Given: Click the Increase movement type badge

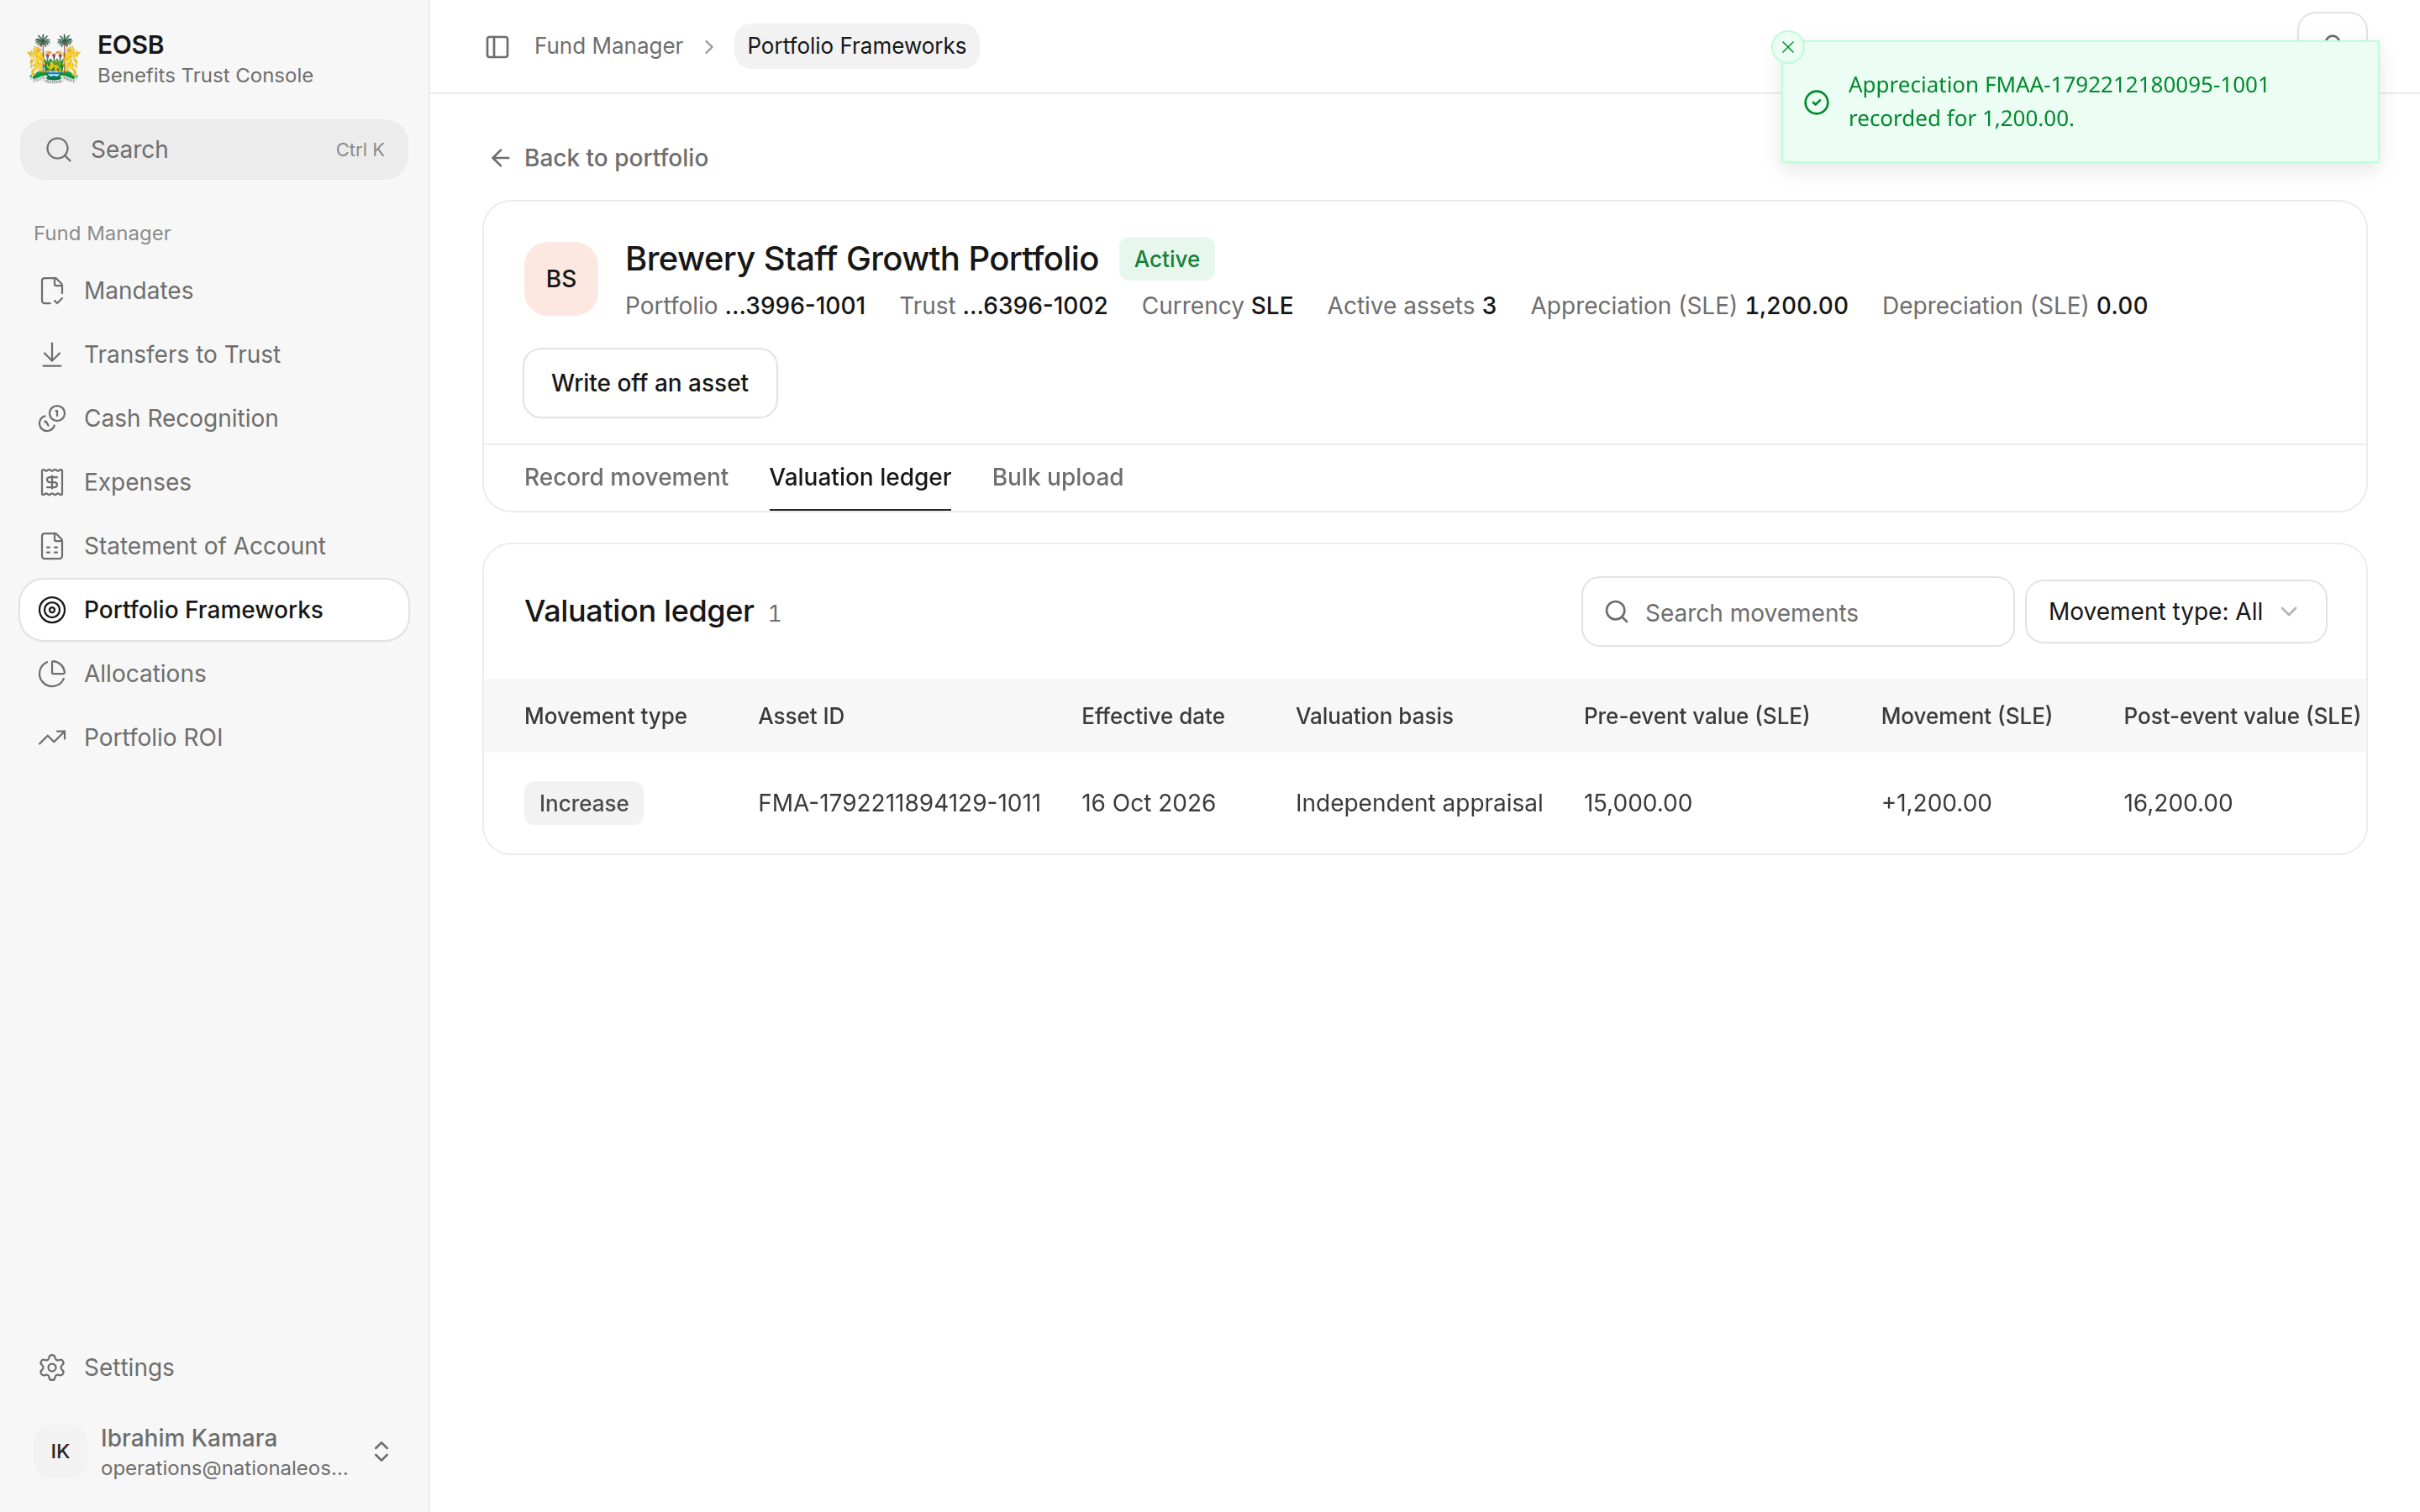Looking at the screenshot, I should (584, 803).
